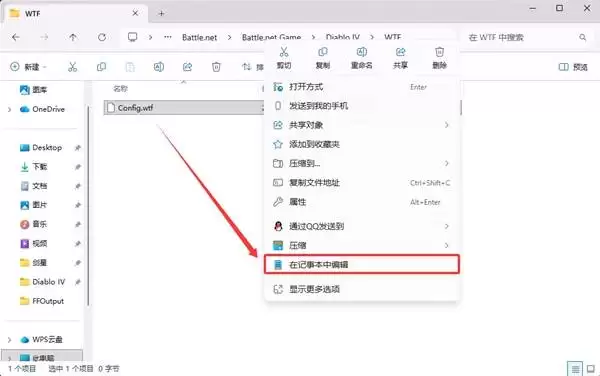This screenshot has height=376, width=600.
Task: Click the PC icon in address bar
Action: 132,37
